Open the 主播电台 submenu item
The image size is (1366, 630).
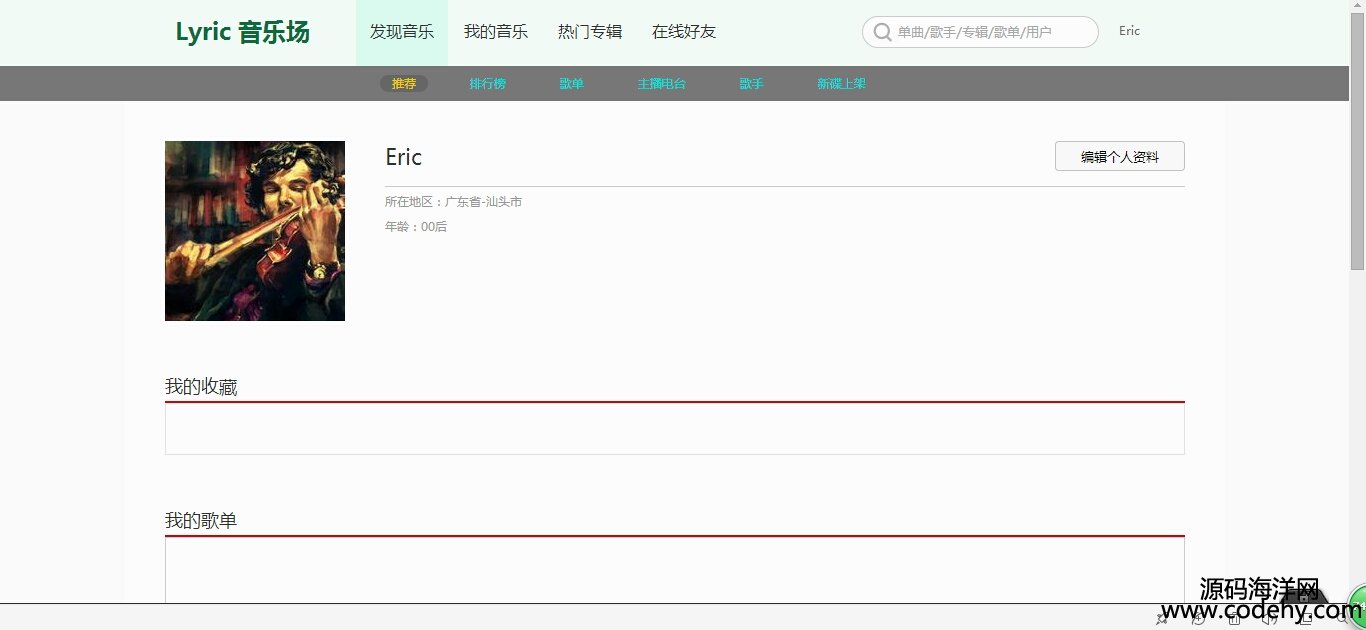[662, 84]
